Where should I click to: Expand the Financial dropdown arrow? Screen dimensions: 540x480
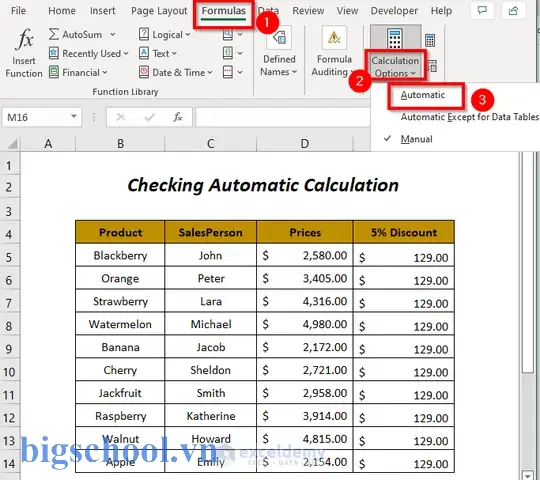105,72
